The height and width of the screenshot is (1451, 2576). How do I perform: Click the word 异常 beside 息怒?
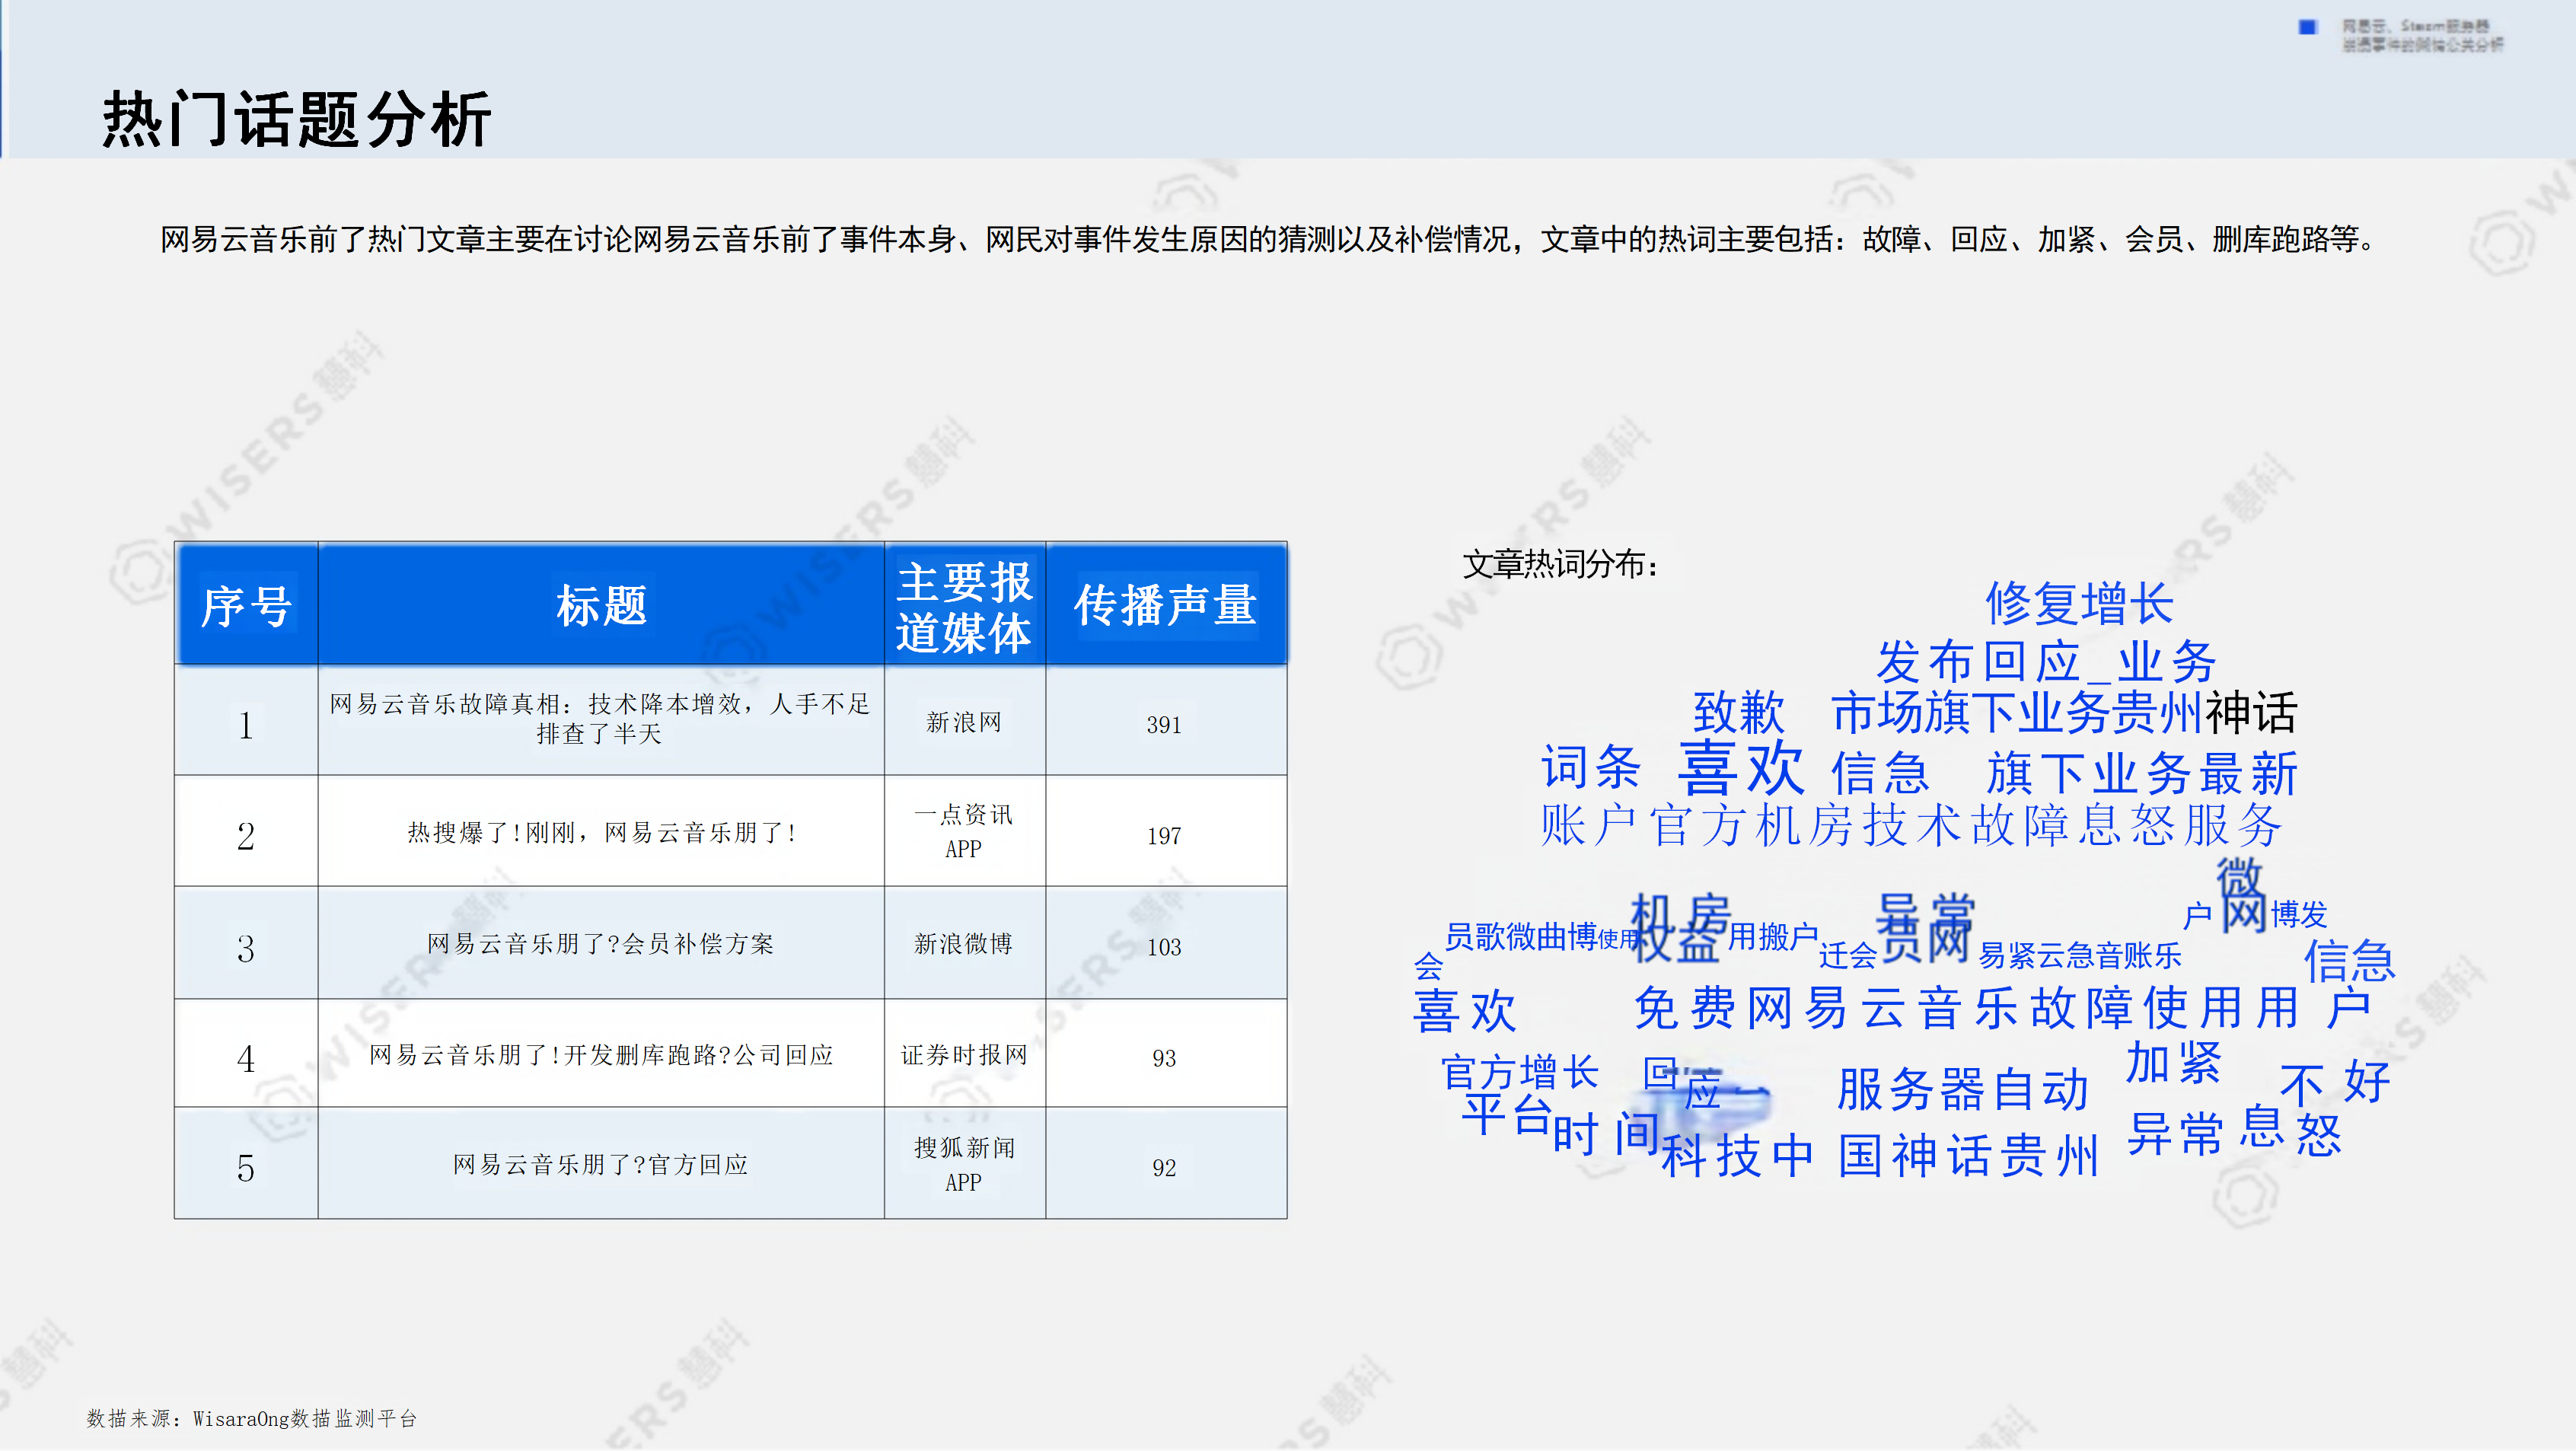pos(2175,1134)
